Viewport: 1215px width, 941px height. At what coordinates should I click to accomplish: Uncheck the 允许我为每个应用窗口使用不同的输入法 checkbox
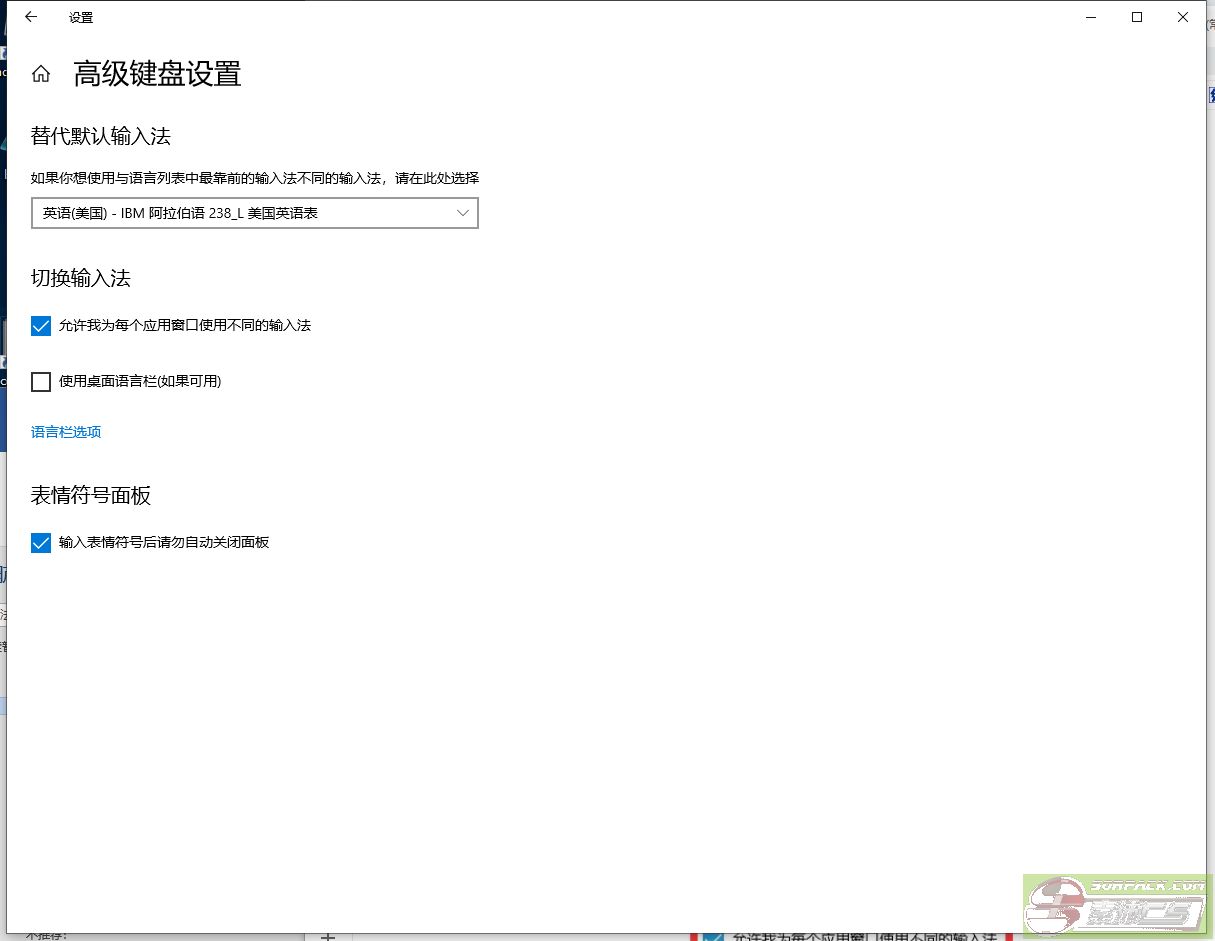pyautogui.click(x=41, y=326)
